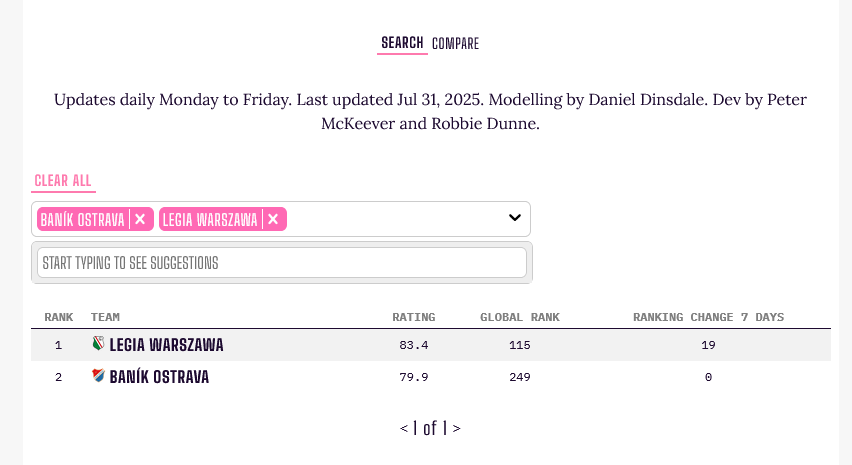This screenshot has width=852, height=465.
Task: Expand the team selection dropdown arrow
Action: tap(515, 218)
